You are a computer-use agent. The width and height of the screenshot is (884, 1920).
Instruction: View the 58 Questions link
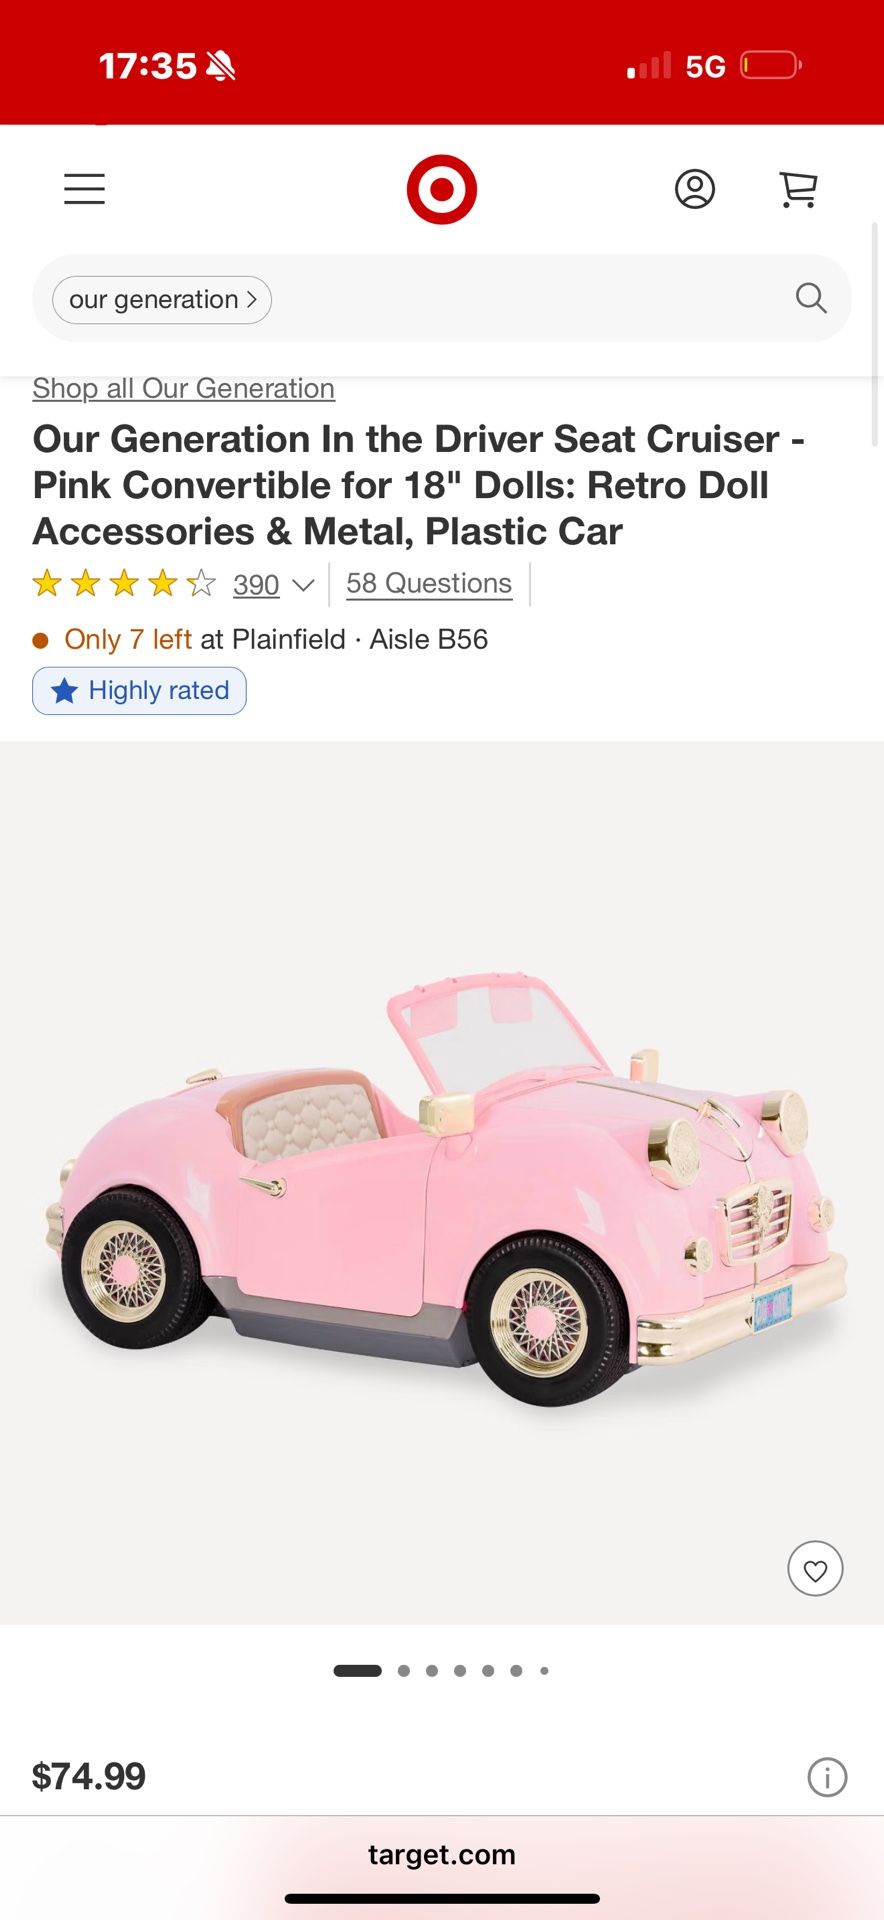429,583
